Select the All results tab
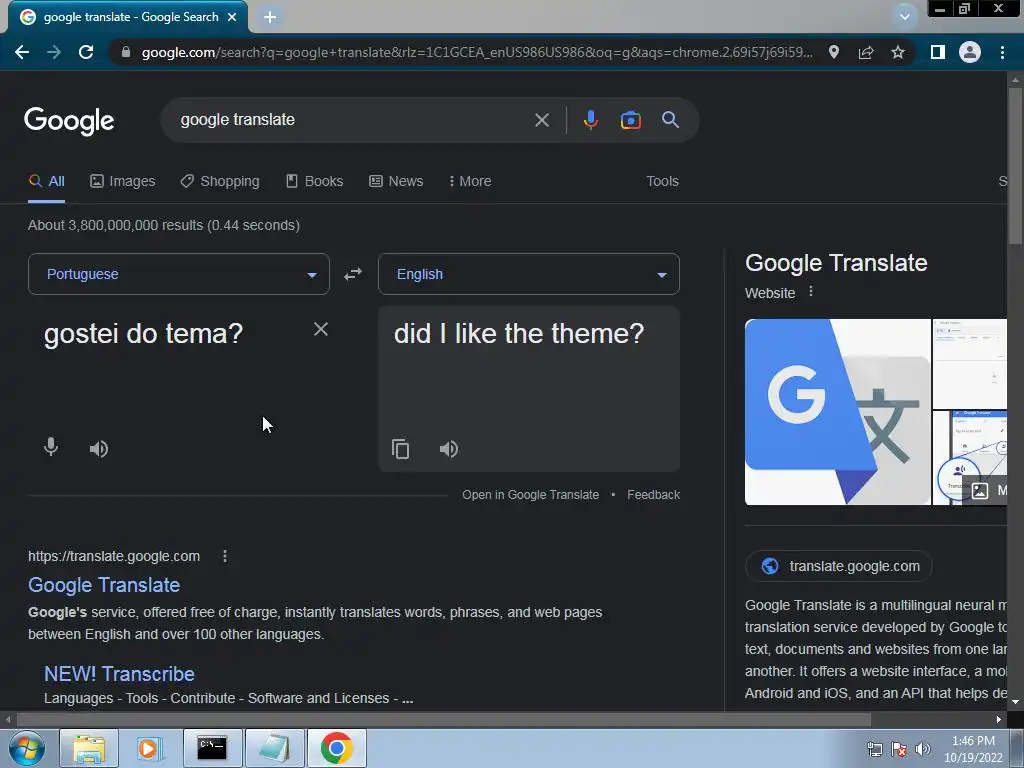The width and height of the screenshot is (1024, 768). [46, 182]
